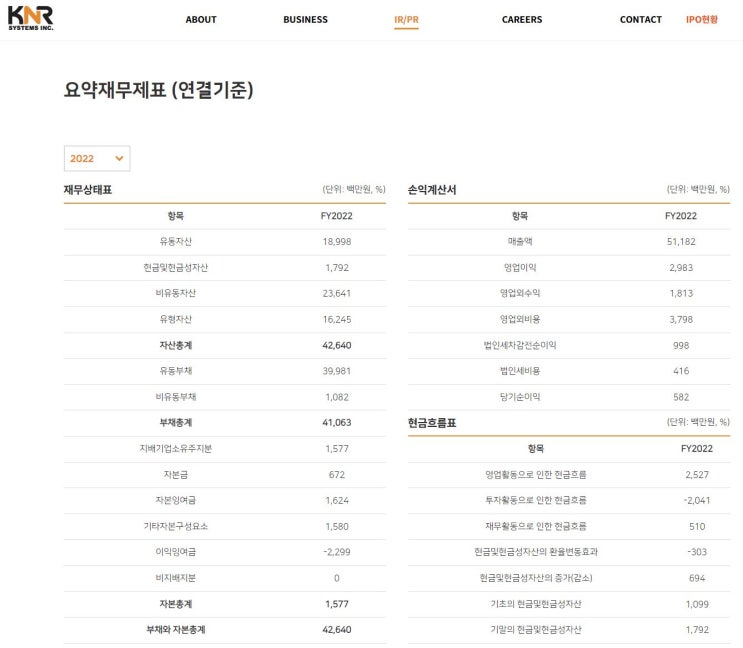Go to the IPO현황 link
743x648 pixels.
pyautogui.click(x=702, y=19)
